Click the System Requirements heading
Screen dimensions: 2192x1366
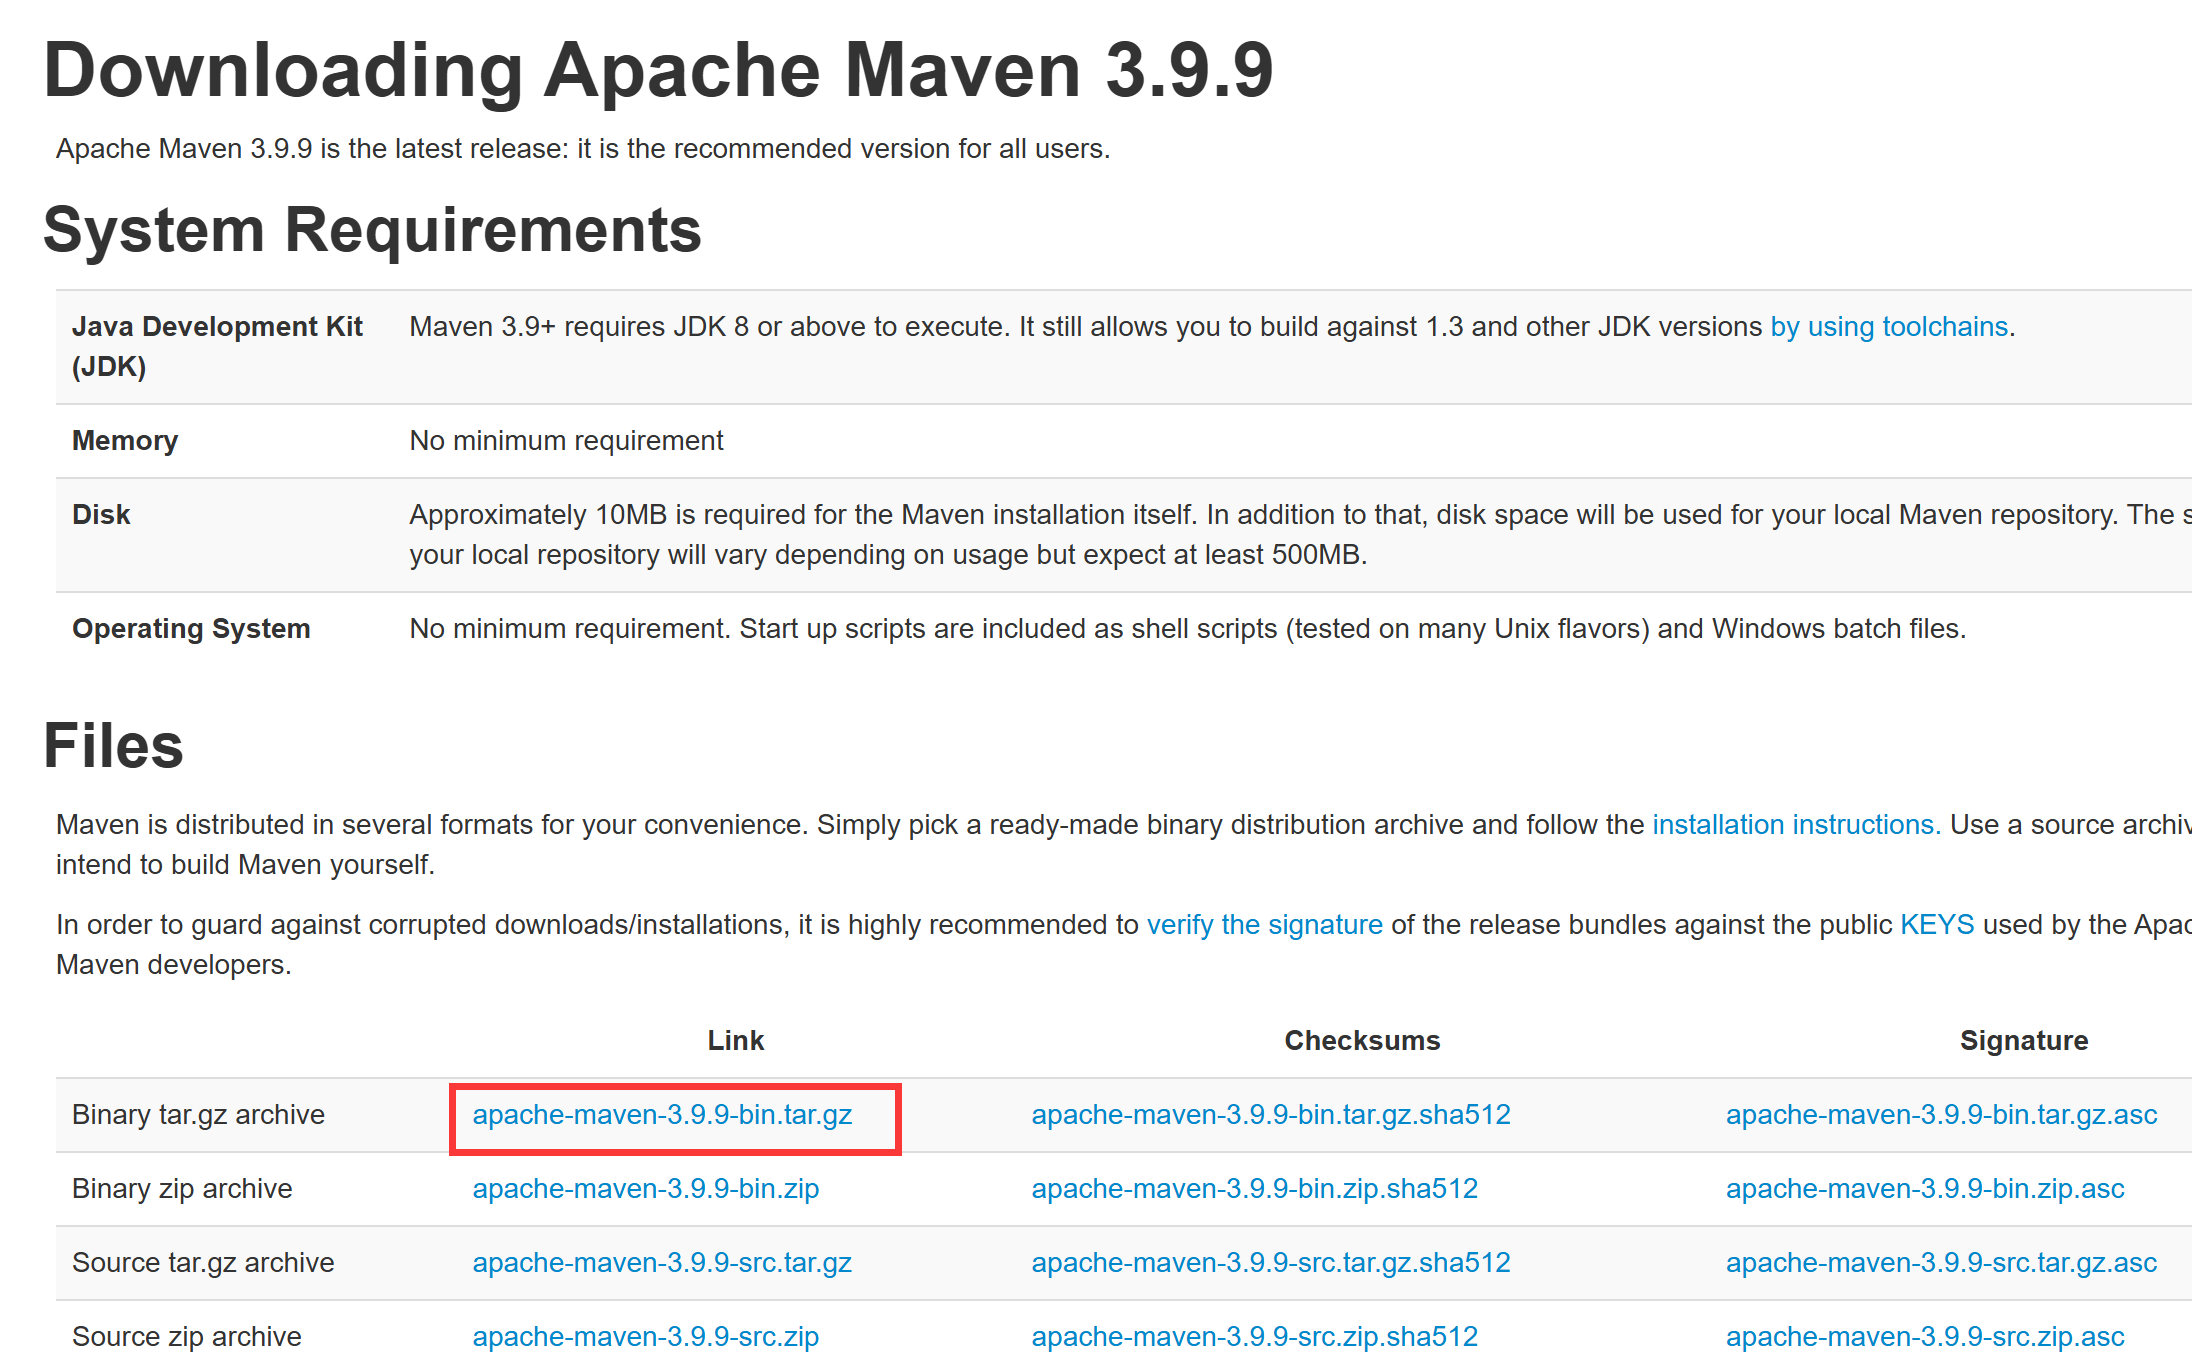pyautogui.click(x=372, y=230)
